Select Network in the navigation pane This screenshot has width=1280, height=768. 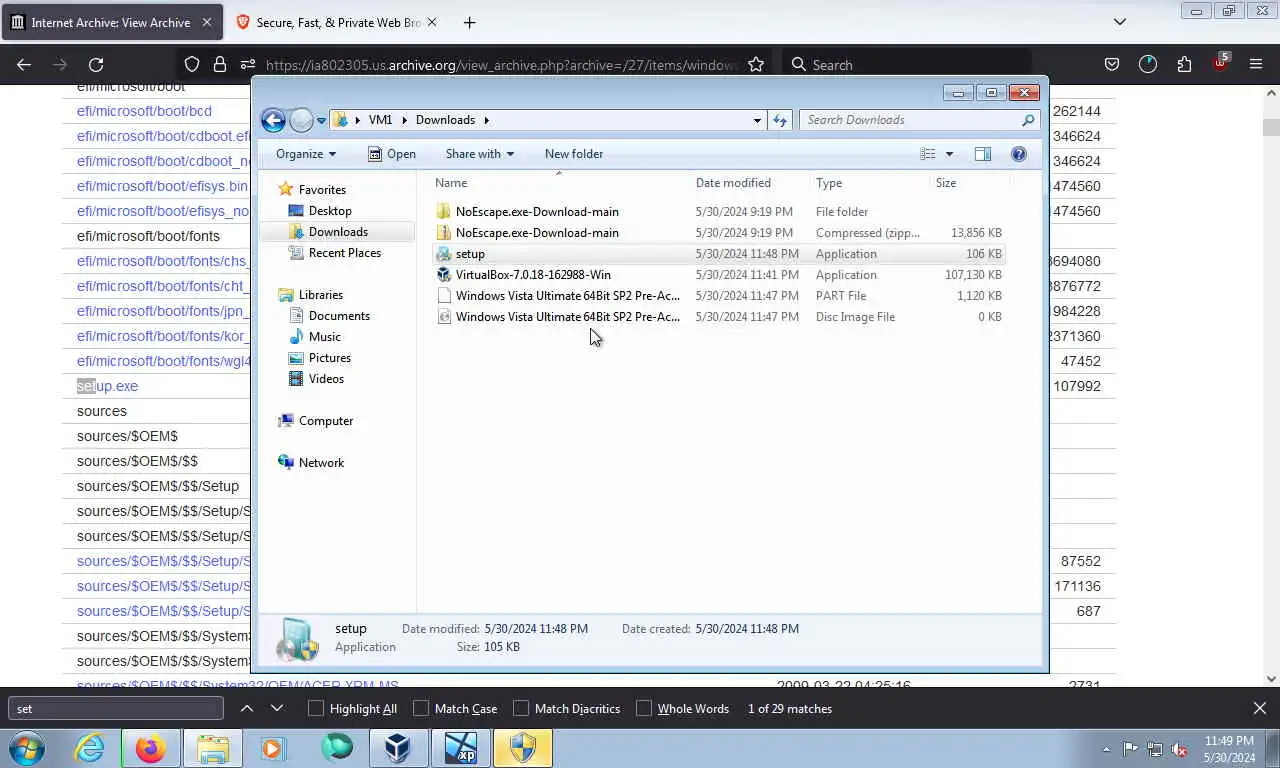coord(321,463)
